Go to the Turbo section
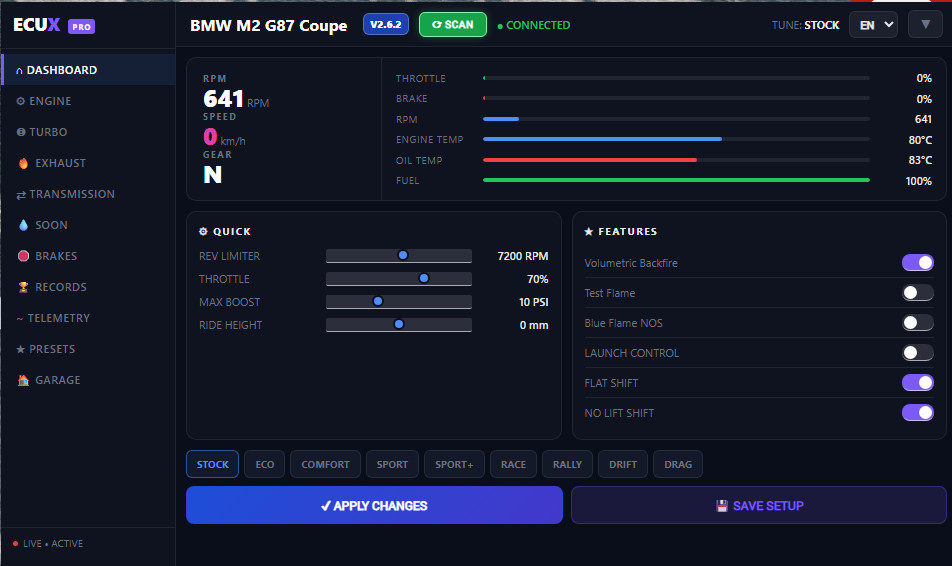Screen dimensions: 952x566 (89, 132)
